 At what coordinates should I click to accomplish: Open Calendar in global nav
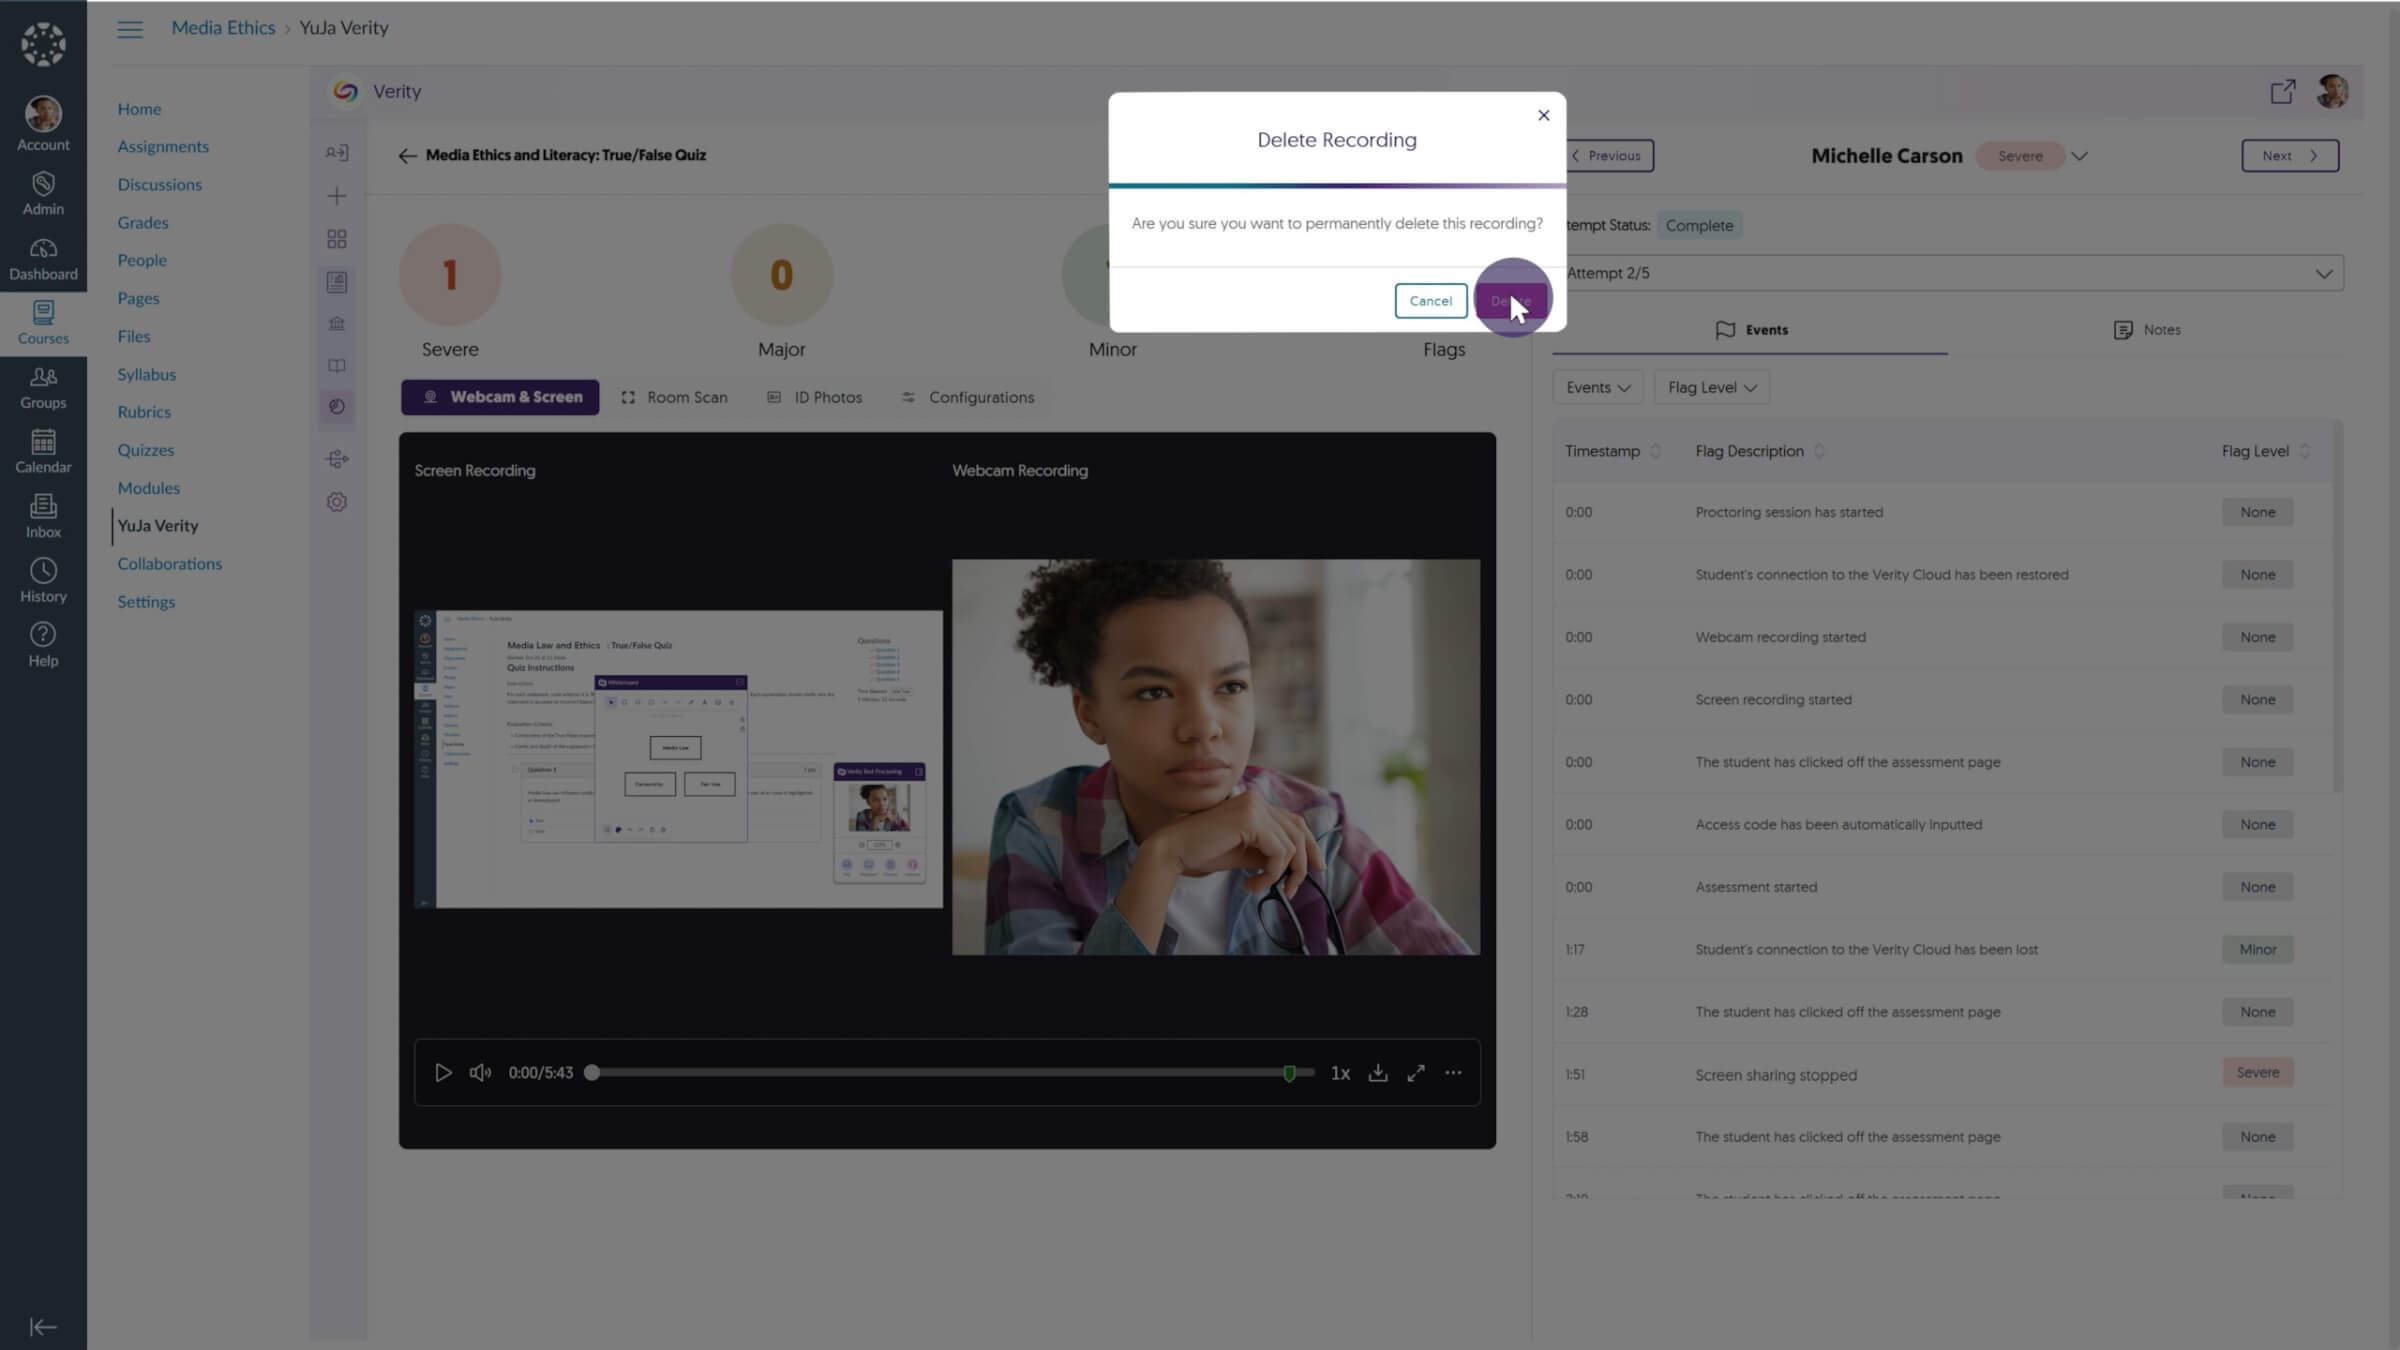coord(43,452)
